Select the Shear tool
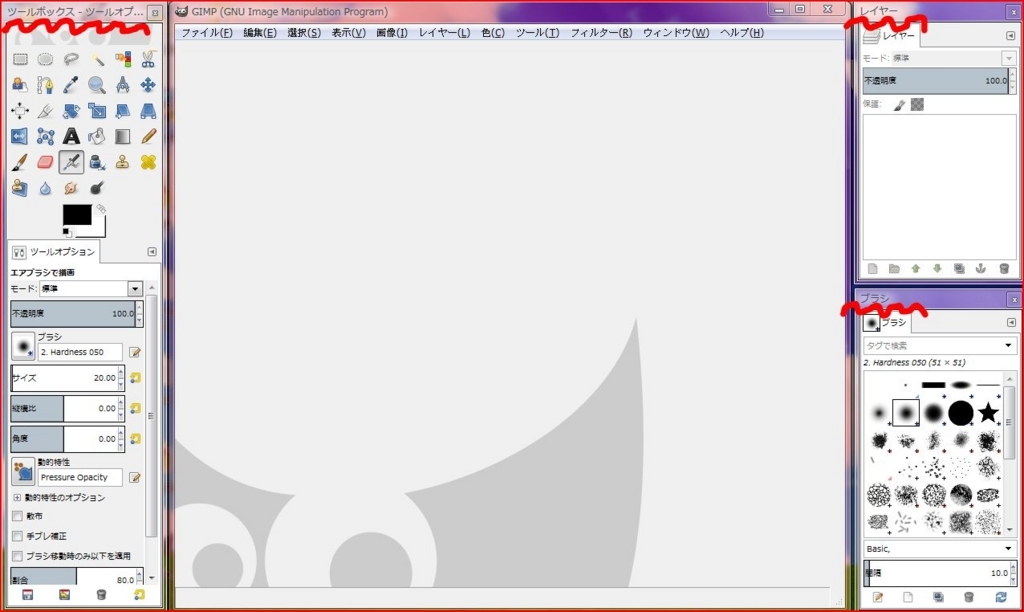The height and width of the screenshot is (612, 1024). (123, 111)
